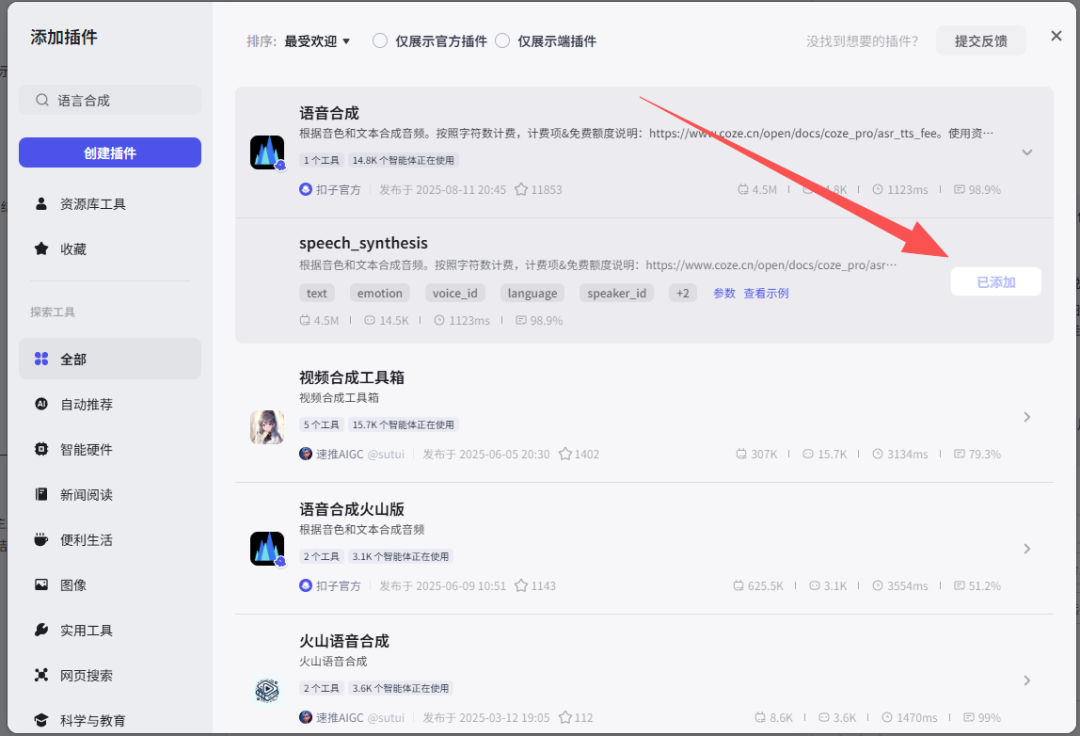Click the voice_id parameter tag
The image size is (1080, 736).
[455, 293]
